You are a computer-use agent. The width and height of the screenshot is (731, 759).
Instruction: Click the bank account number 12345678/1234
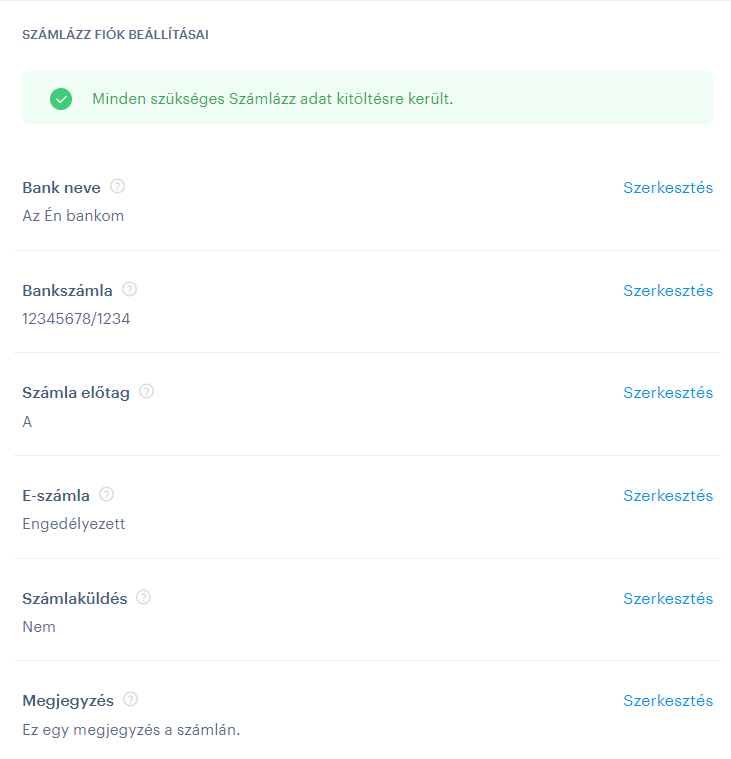click(x=76, y=319)
